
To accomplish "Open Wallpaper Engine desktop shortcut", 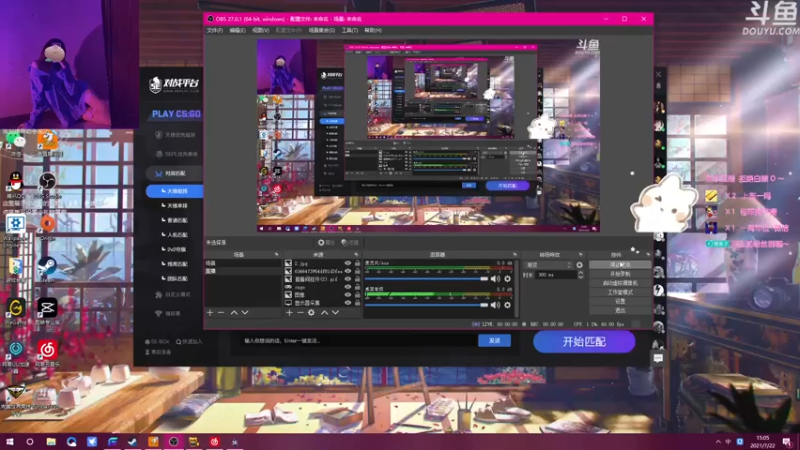I will (16, 229).
